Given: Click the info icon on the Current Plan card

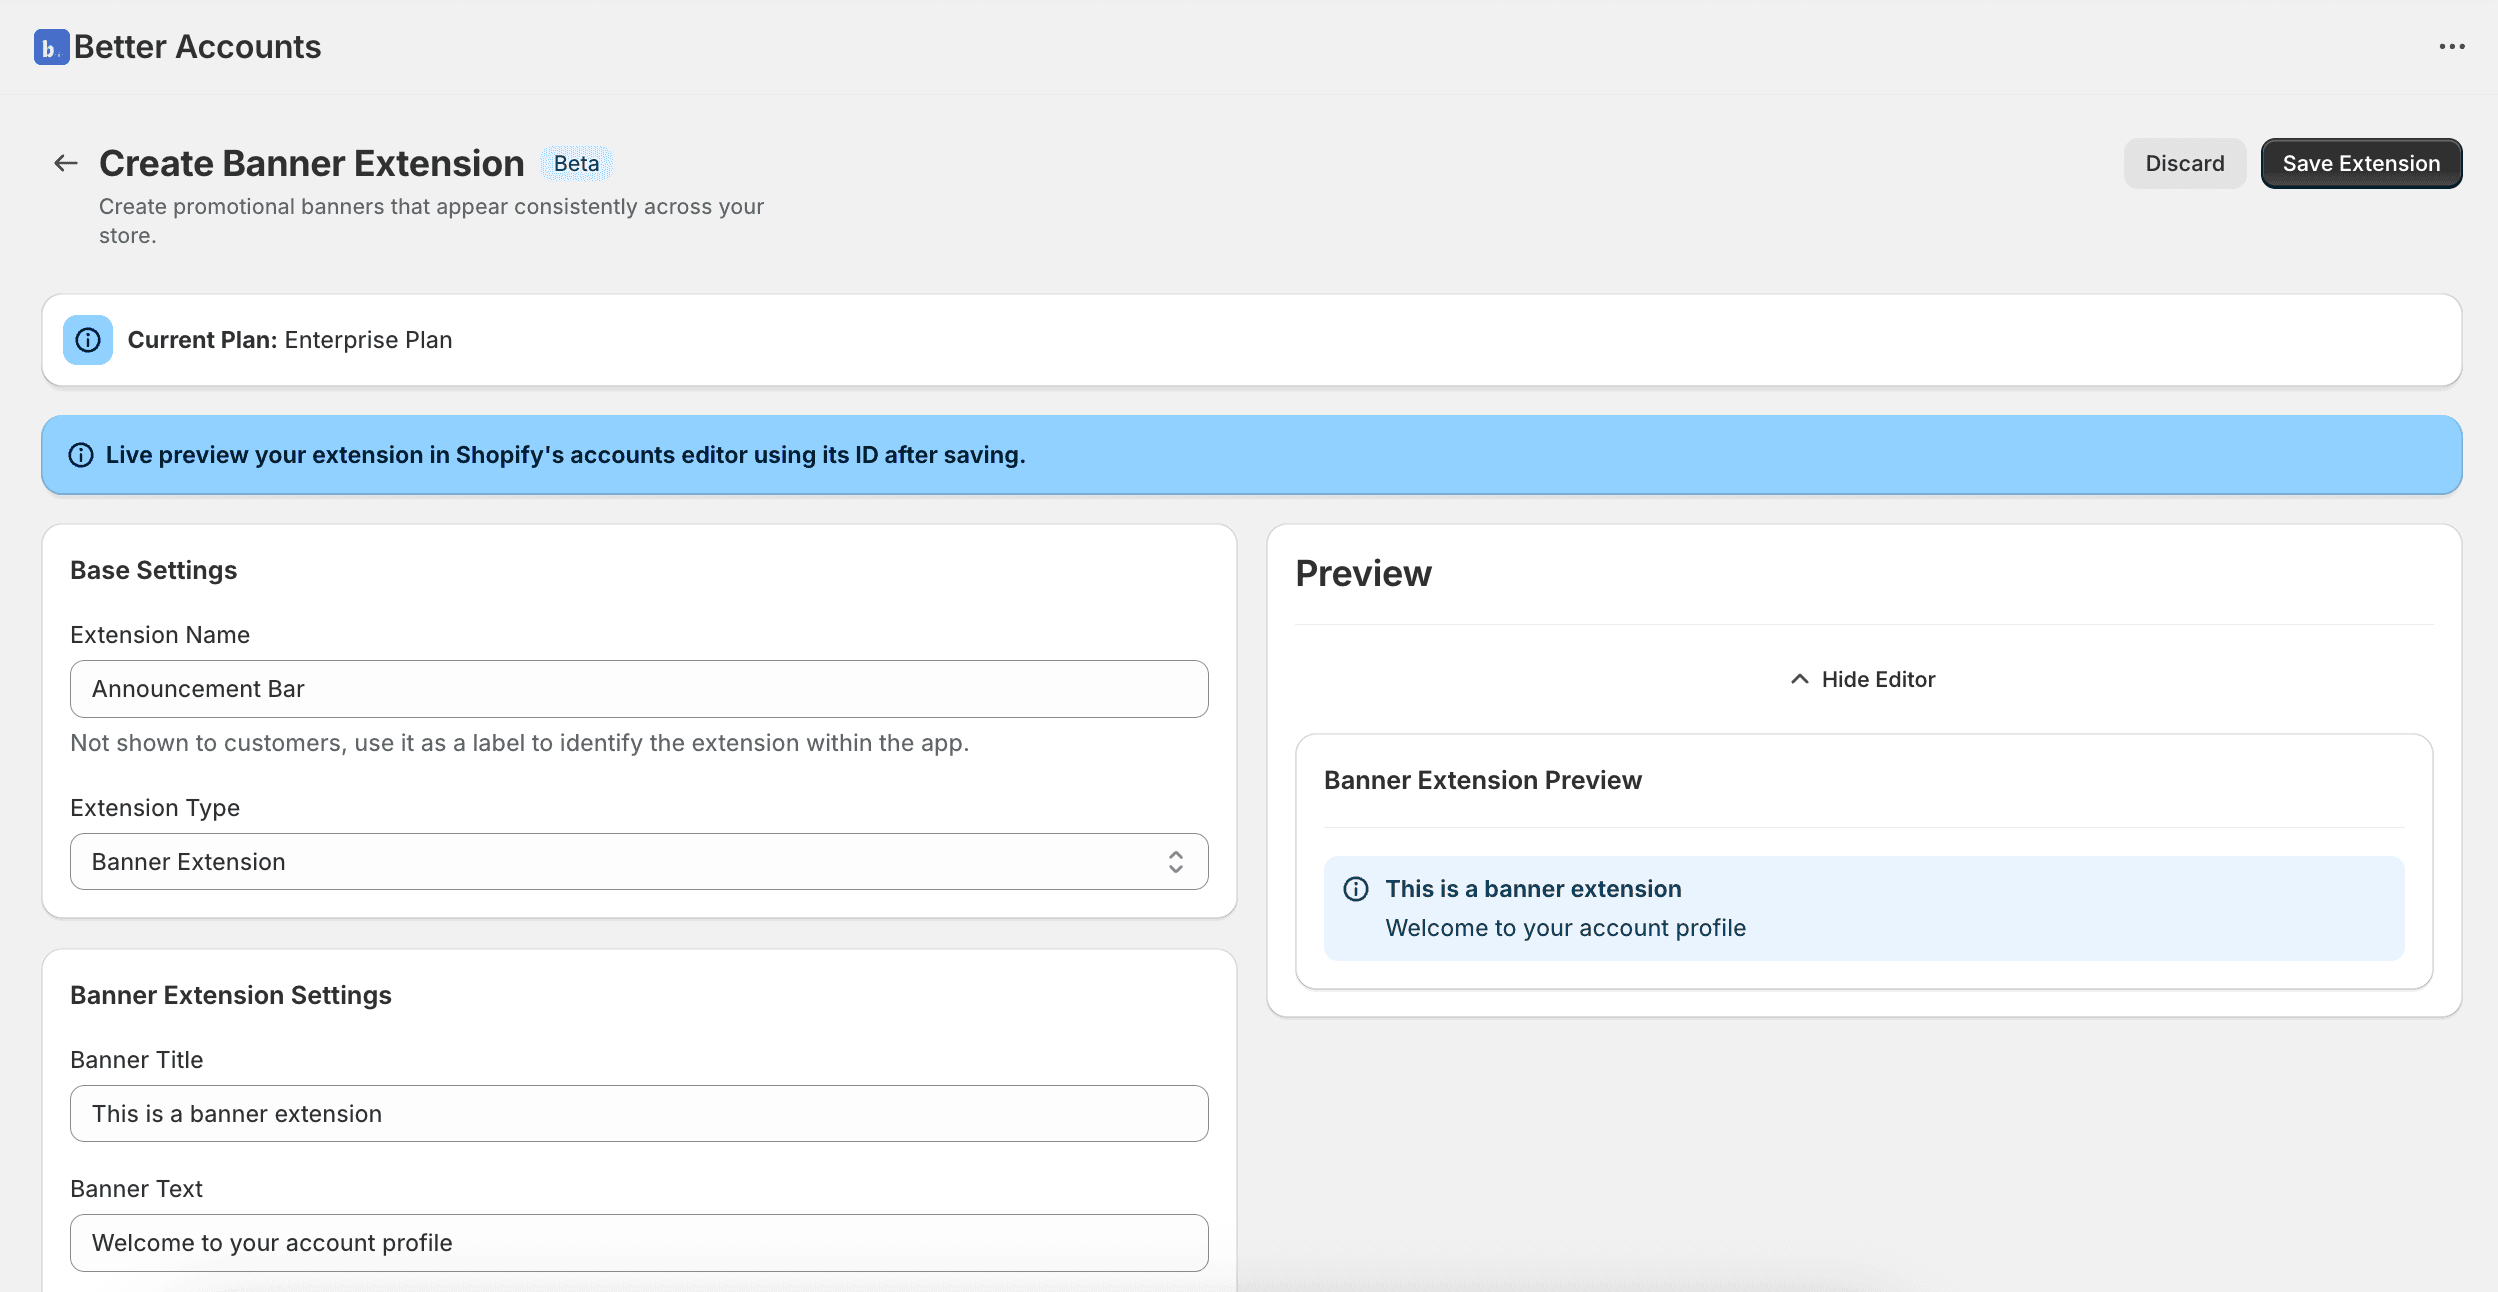Looking at the screenshot, I should (88, 339).
